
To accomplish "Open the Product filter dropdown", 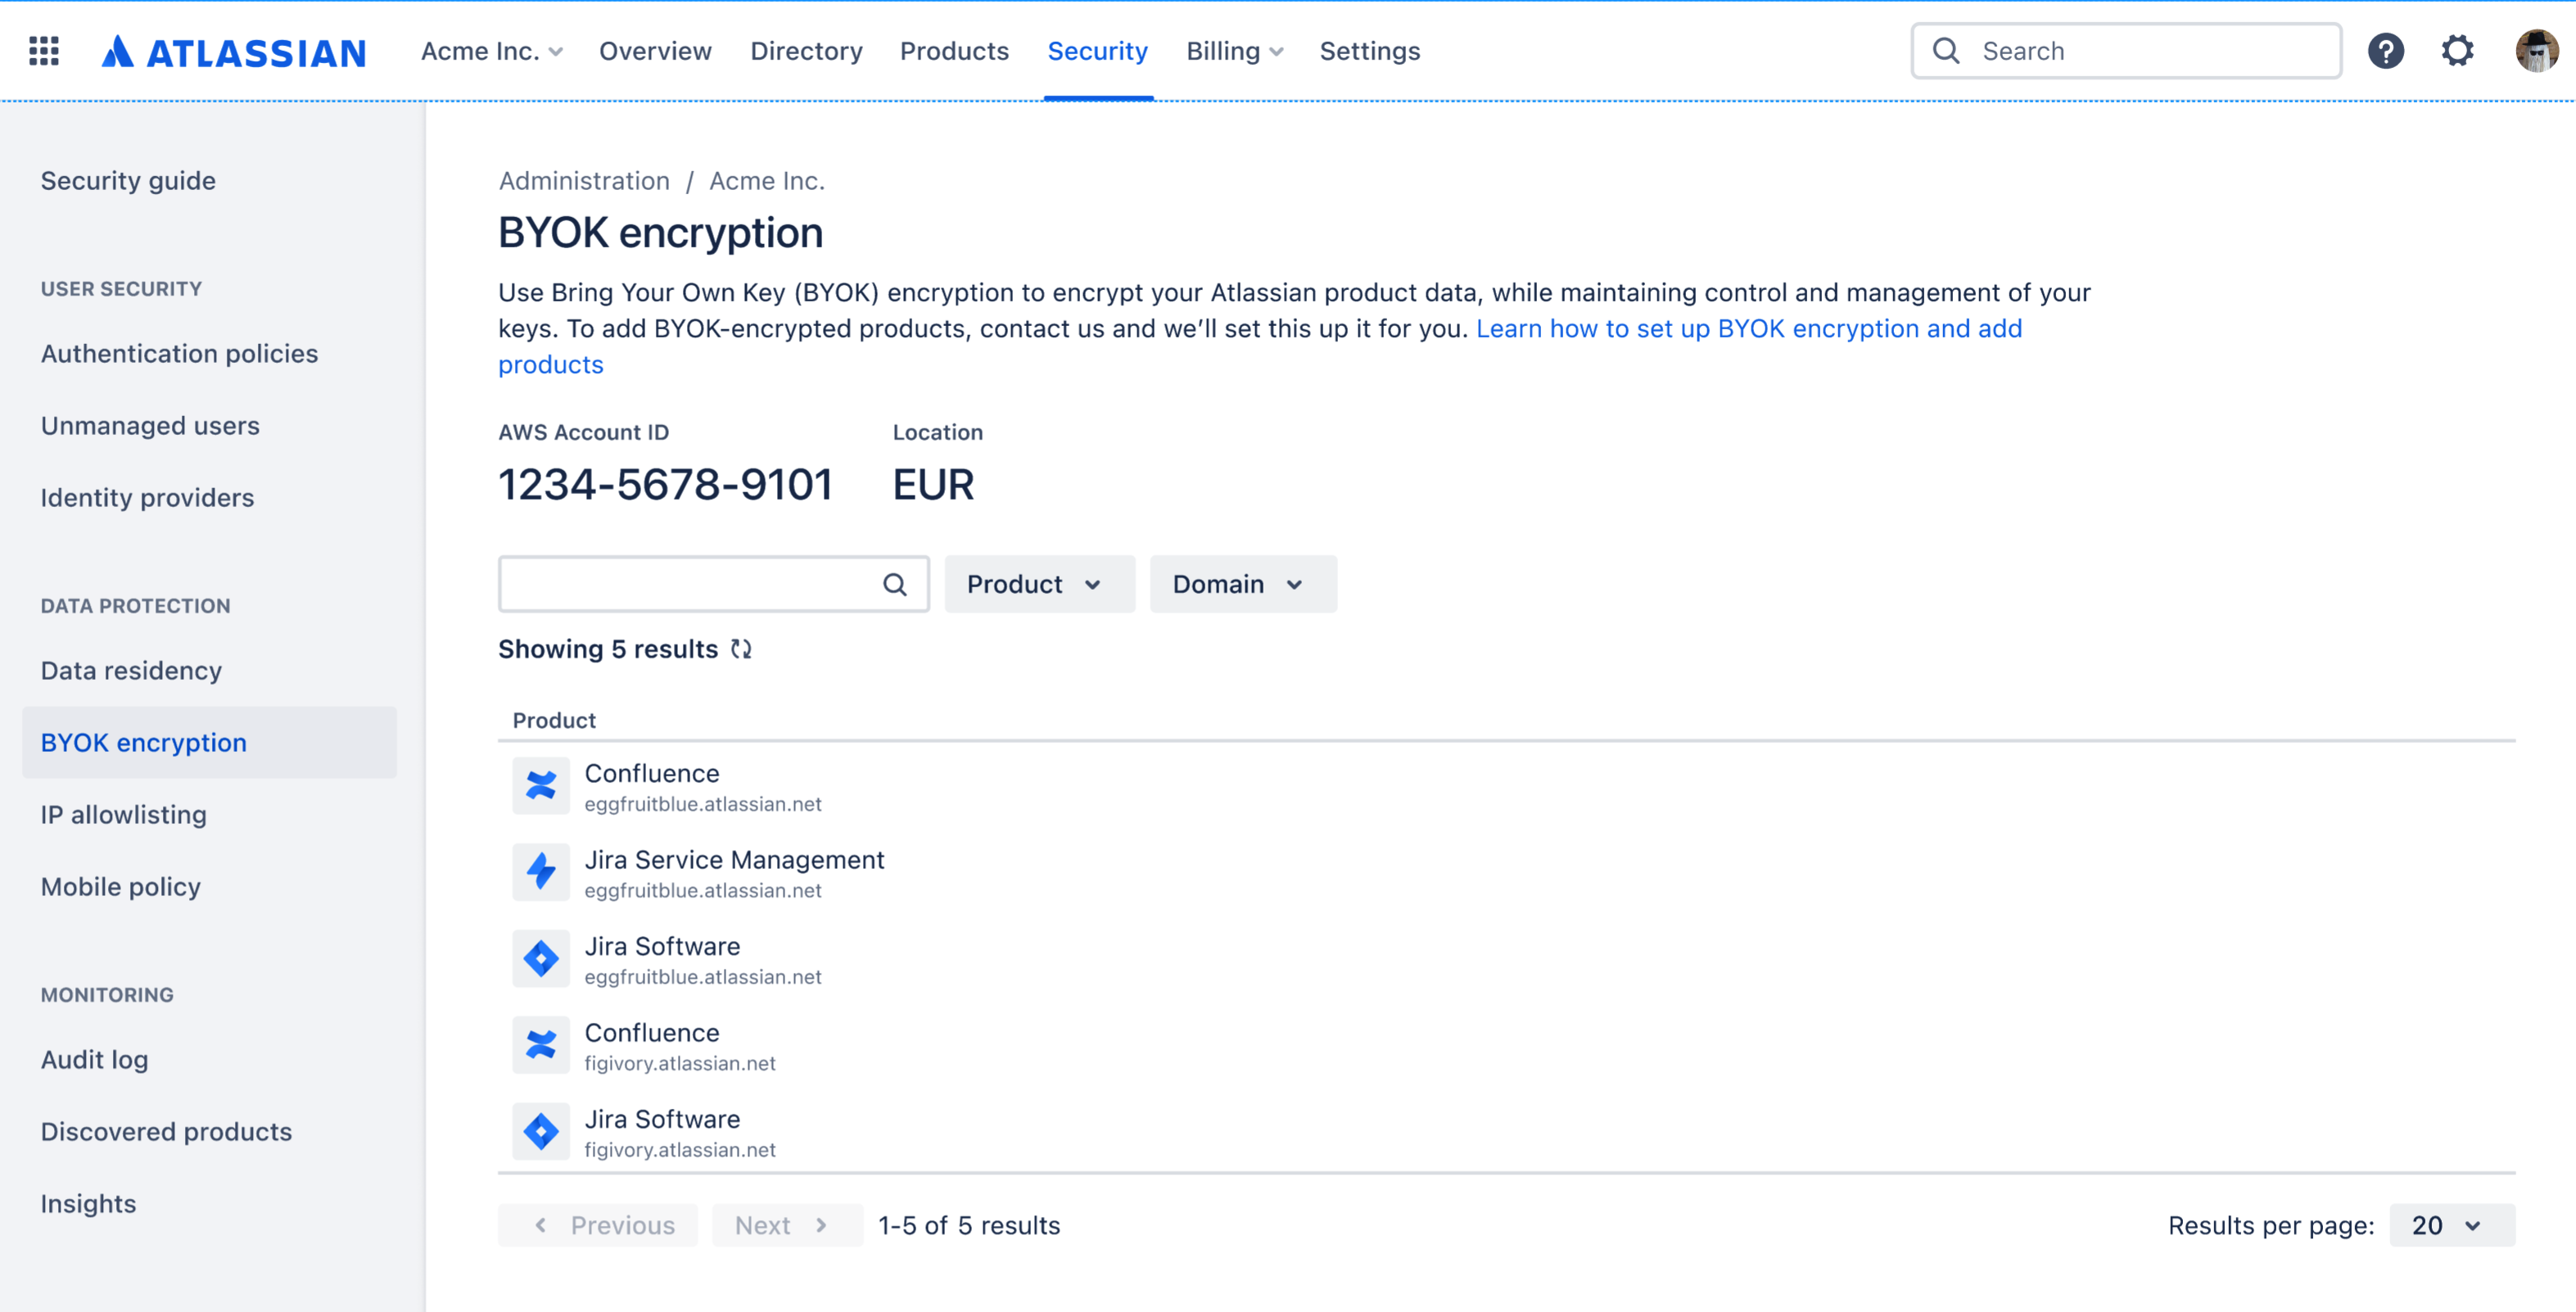I will [1038, 584].
